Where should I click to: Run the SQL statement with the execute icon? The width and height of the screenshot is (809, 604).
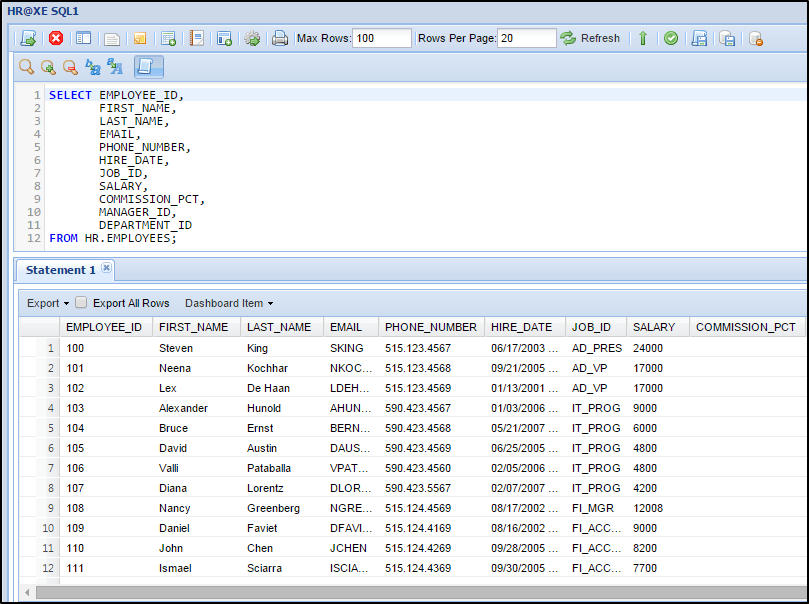(28, 38)
